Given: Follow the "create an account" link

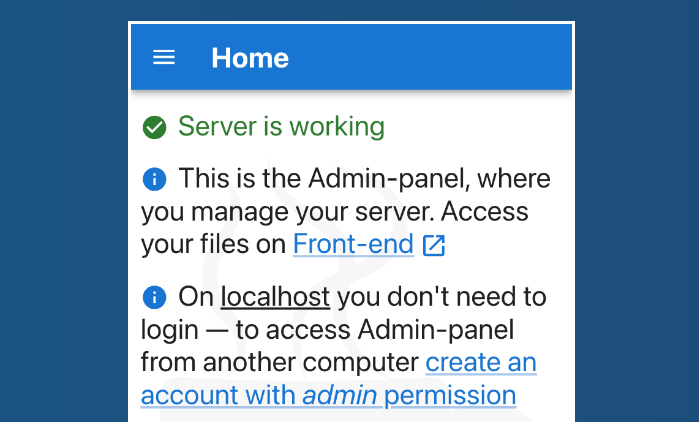Looking at the screenshot, I should click(x=481, y=362).
